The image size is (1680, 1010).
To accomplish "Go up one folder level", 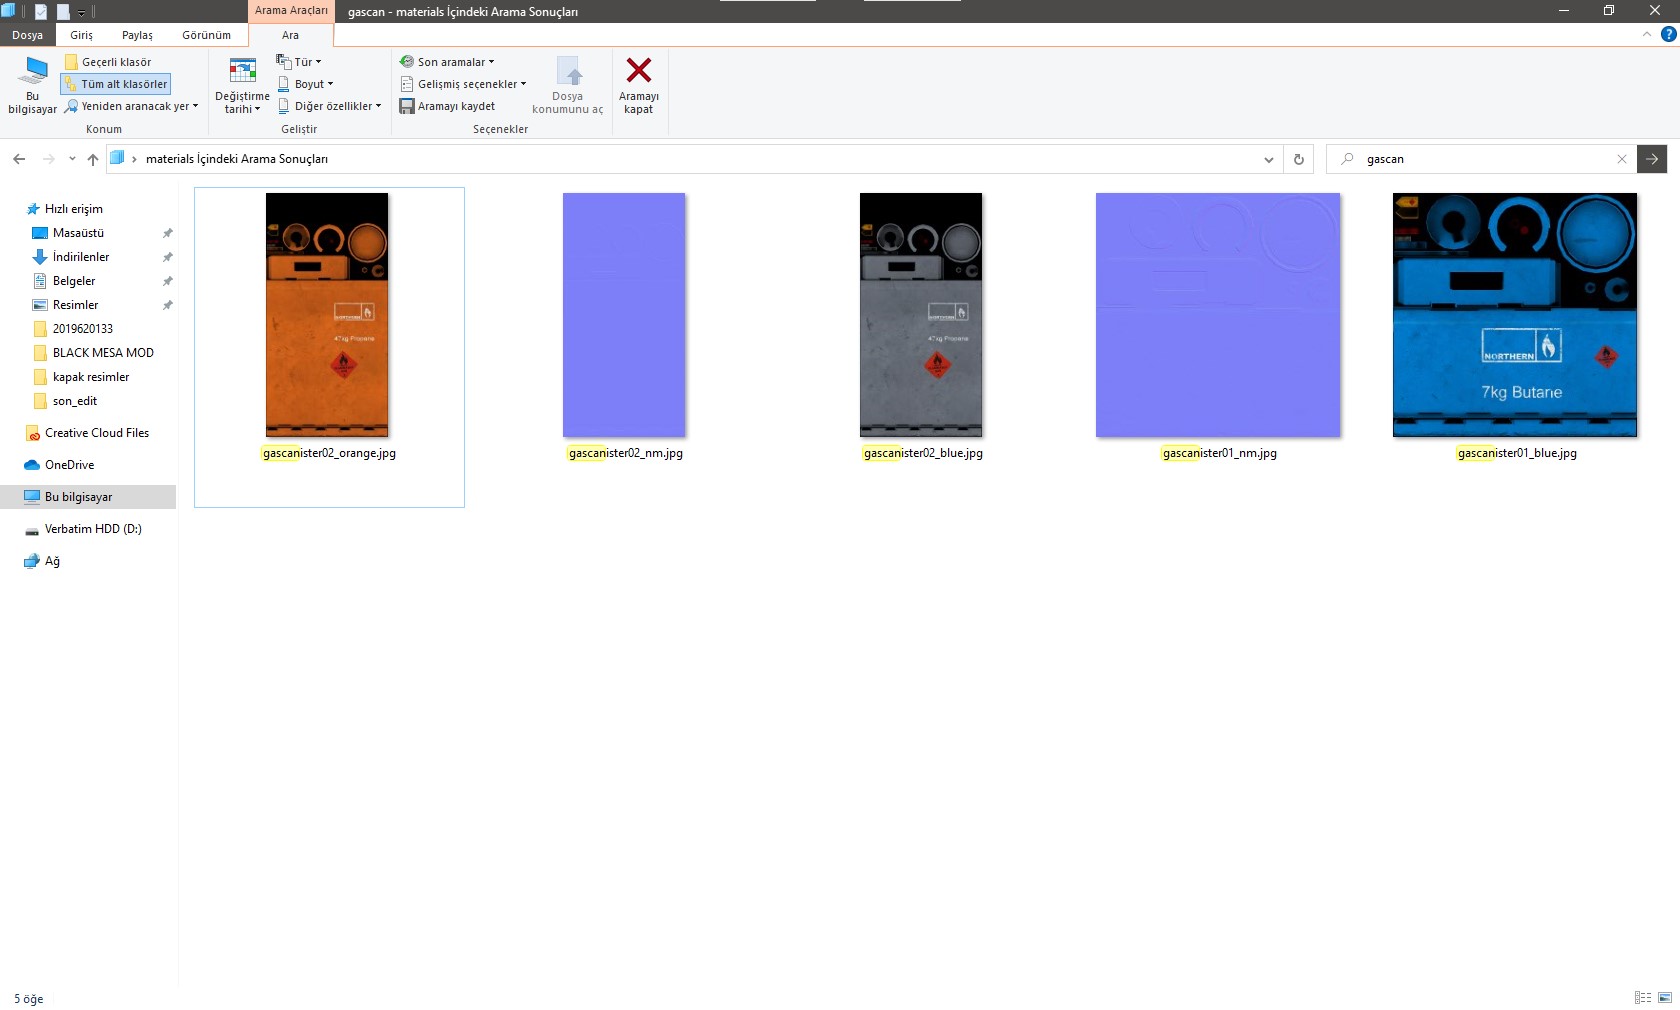I will 93,159.
